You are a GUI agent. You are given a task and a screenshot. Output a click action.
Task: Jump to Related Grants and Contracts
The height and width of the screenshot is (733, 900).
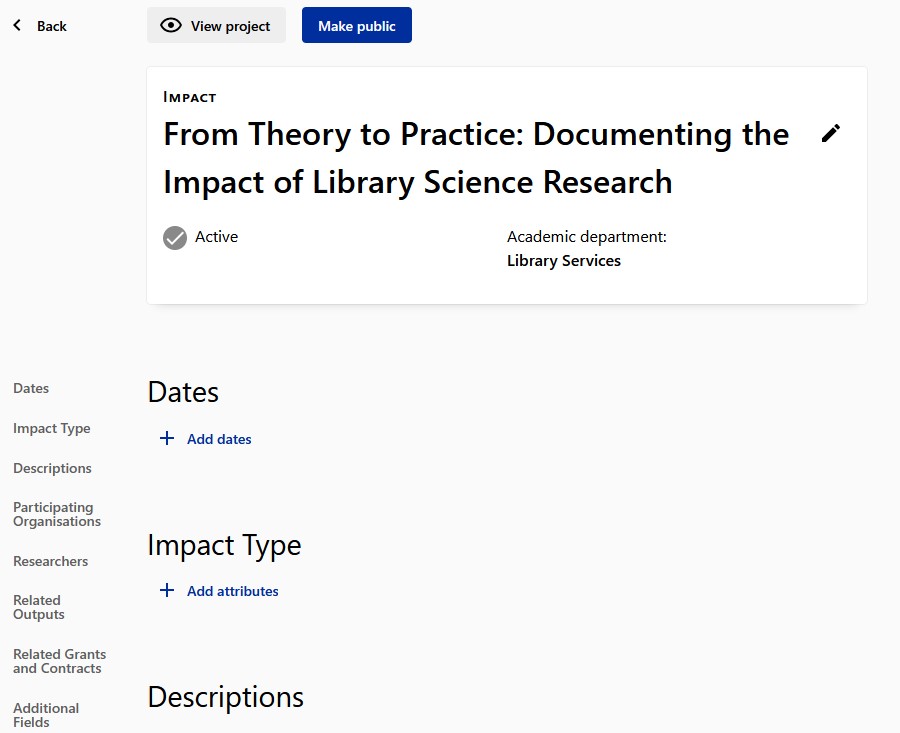(x=59, y=661)
